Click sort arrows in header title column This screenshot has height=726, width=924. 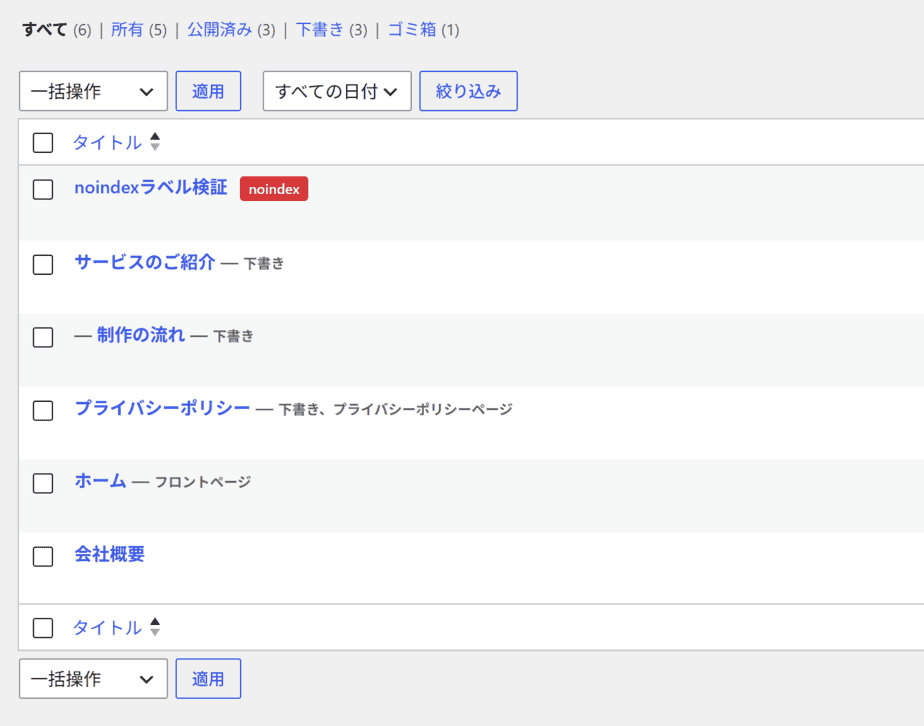click(155, 142)
